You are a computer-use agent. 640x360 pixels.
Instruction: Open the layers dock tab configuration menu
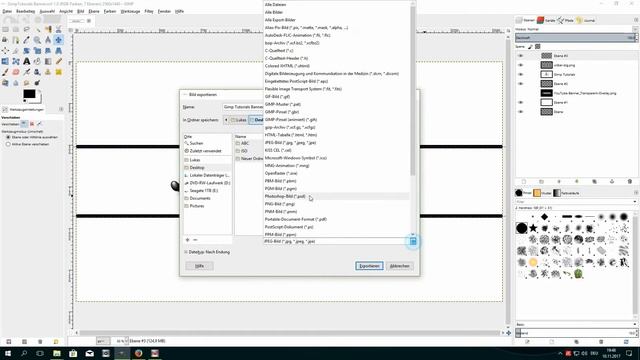636,20
